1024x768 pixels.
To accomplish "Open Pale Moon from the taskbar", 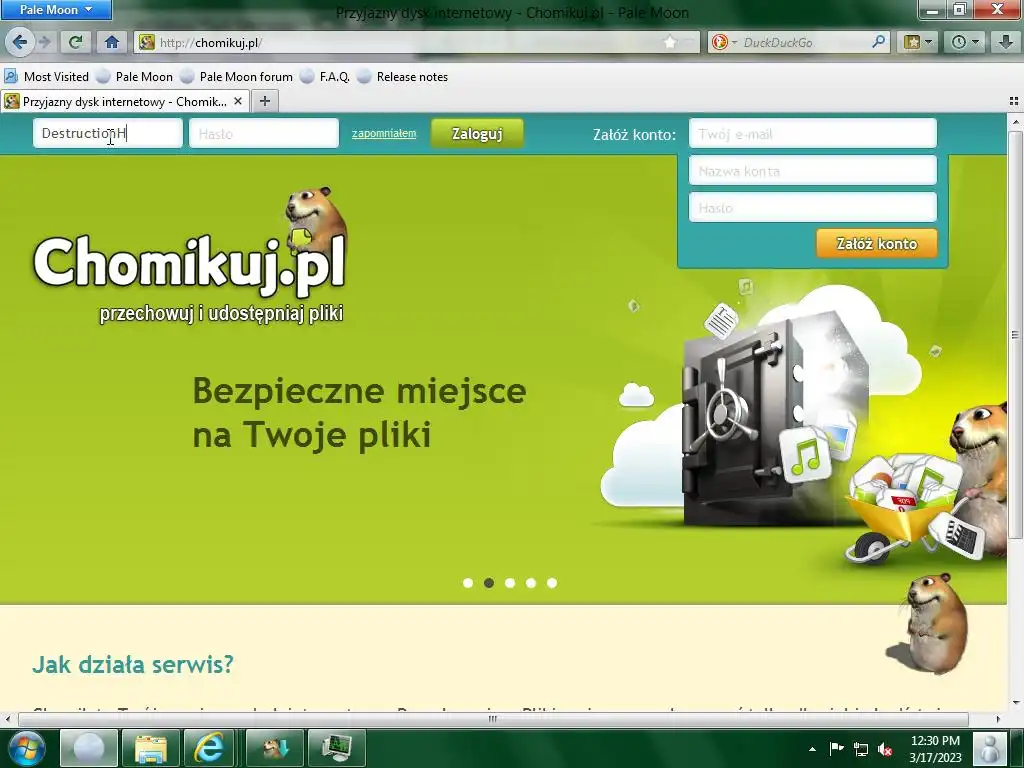I will pos(89,748).
